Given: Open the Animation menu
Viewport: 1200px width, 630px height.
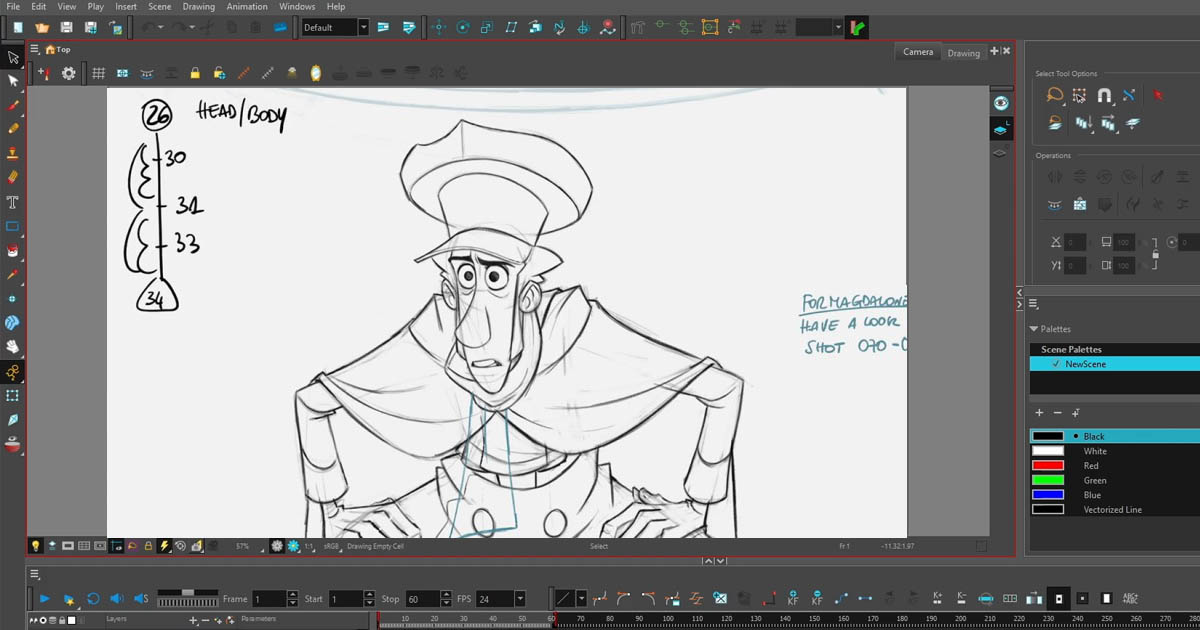Looking at the screenshot, I should (247, 6).
